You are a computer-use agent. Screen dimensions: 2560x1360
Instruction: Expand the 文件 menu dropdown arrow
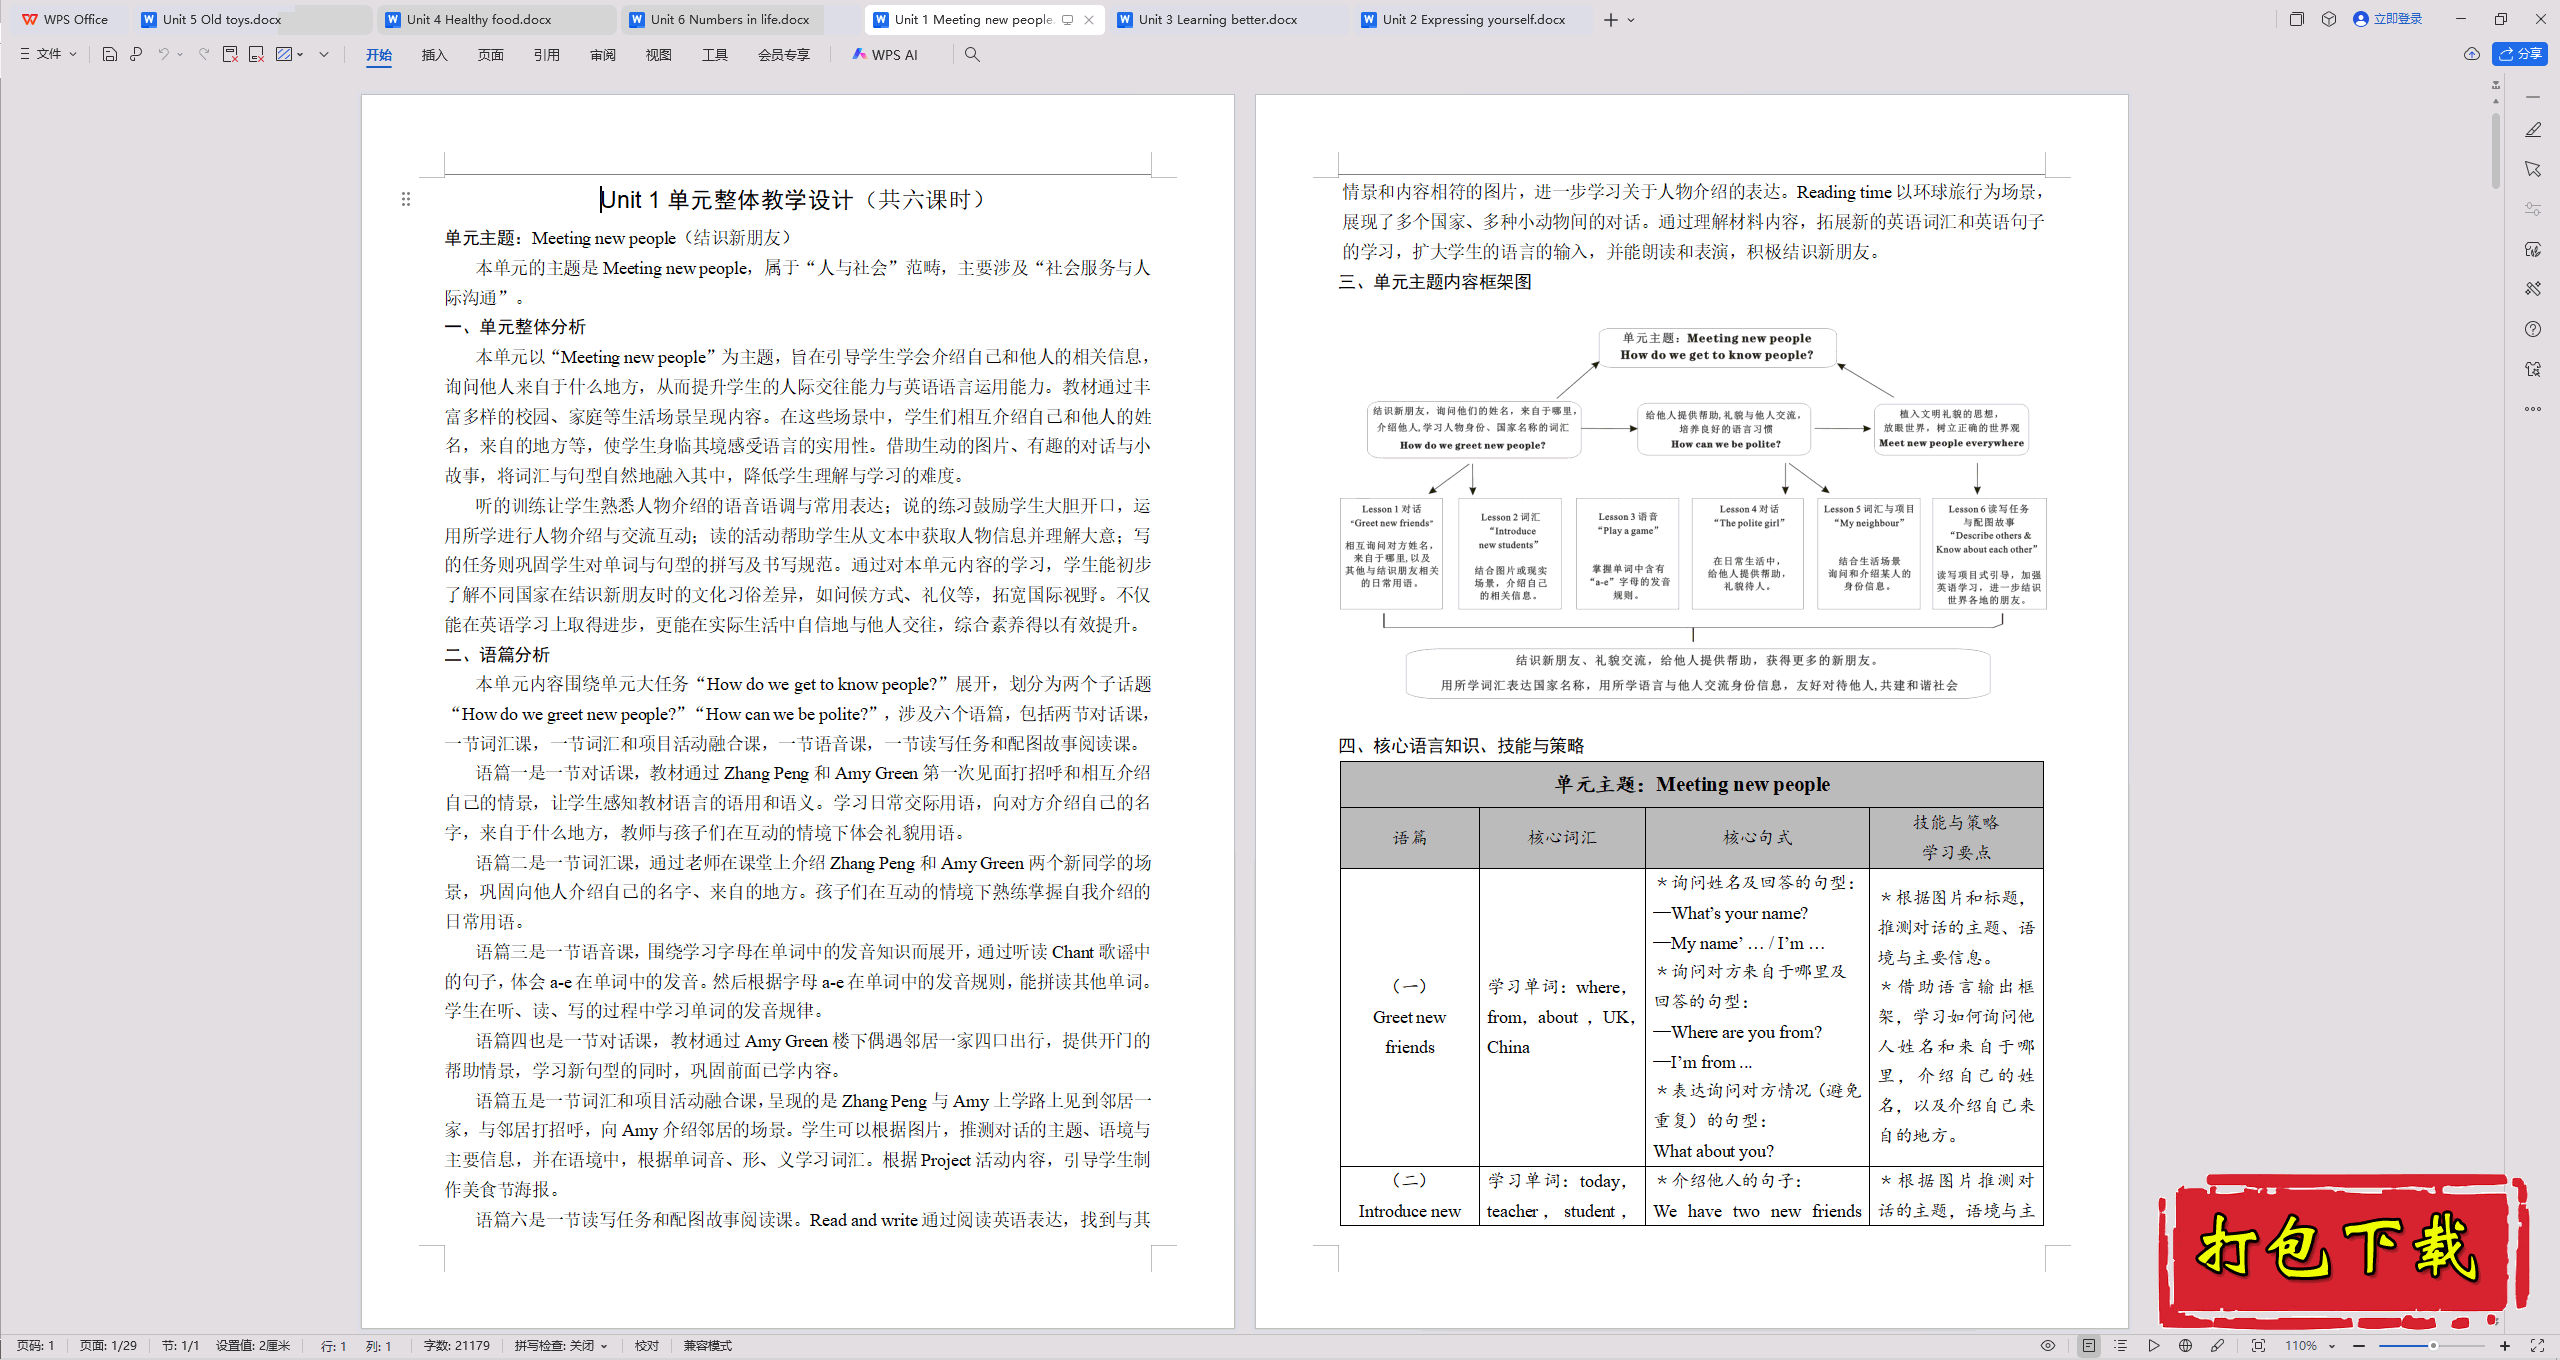coord(73,55)
